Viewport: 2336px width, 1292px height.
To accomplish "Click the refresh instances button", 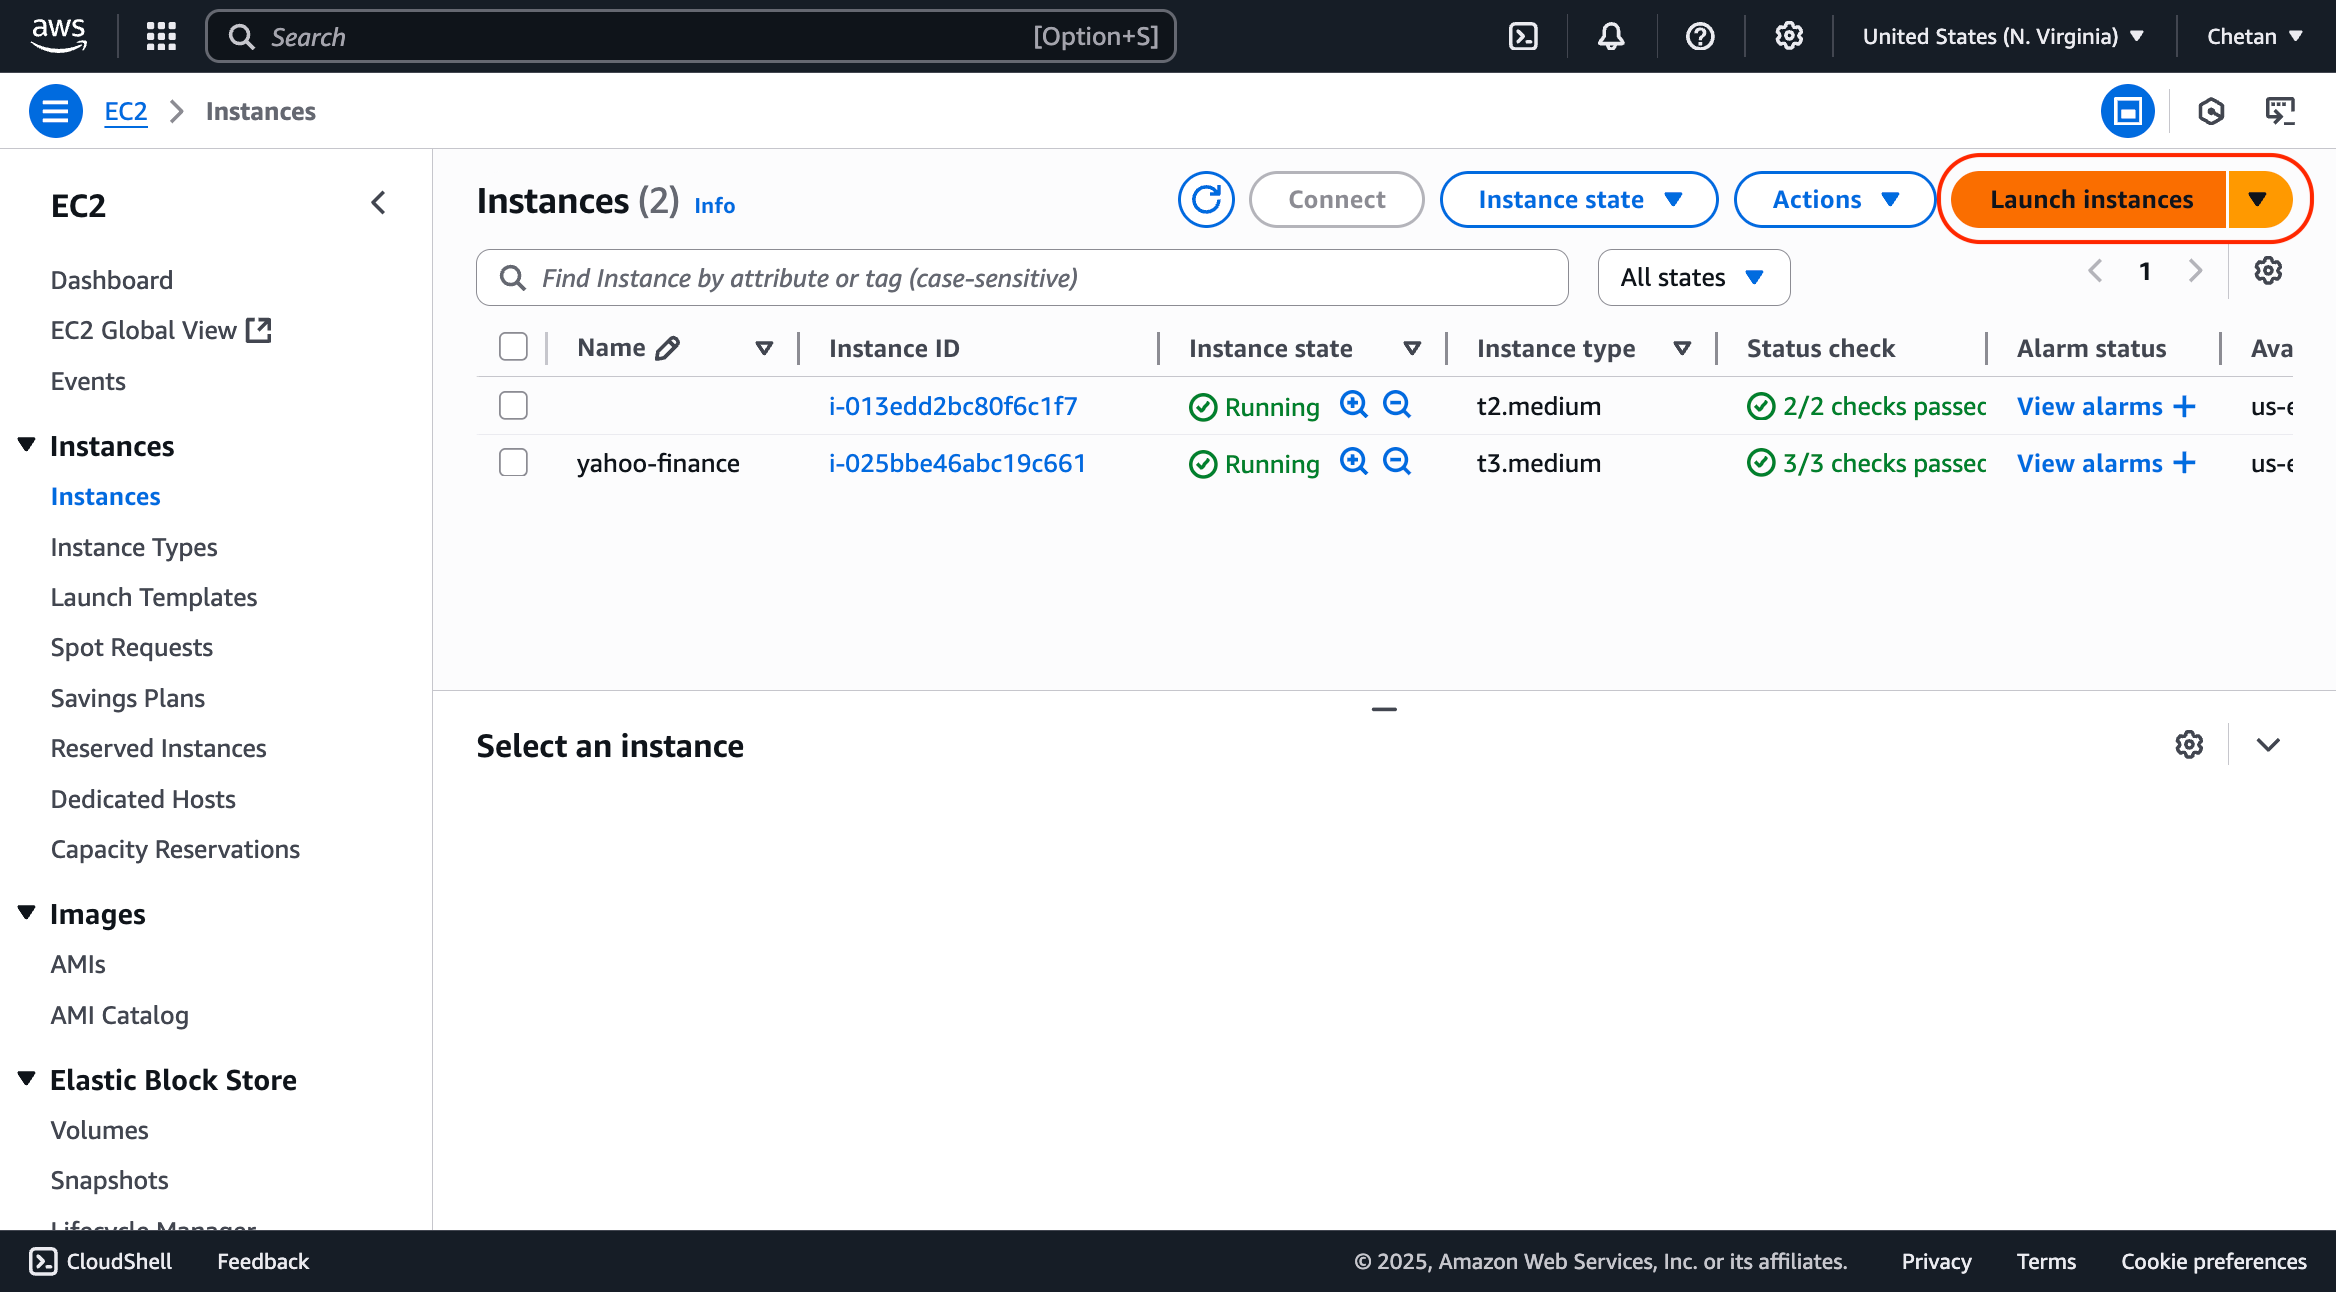I will [x=1205, y=200].
